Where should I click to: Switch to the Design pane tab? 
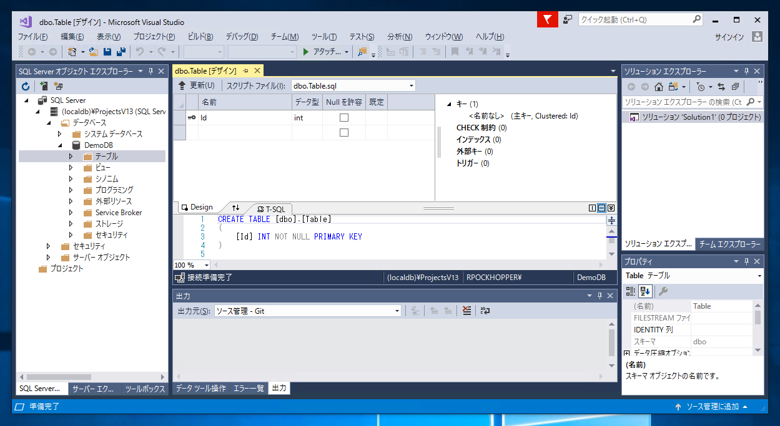coord(196,207)
